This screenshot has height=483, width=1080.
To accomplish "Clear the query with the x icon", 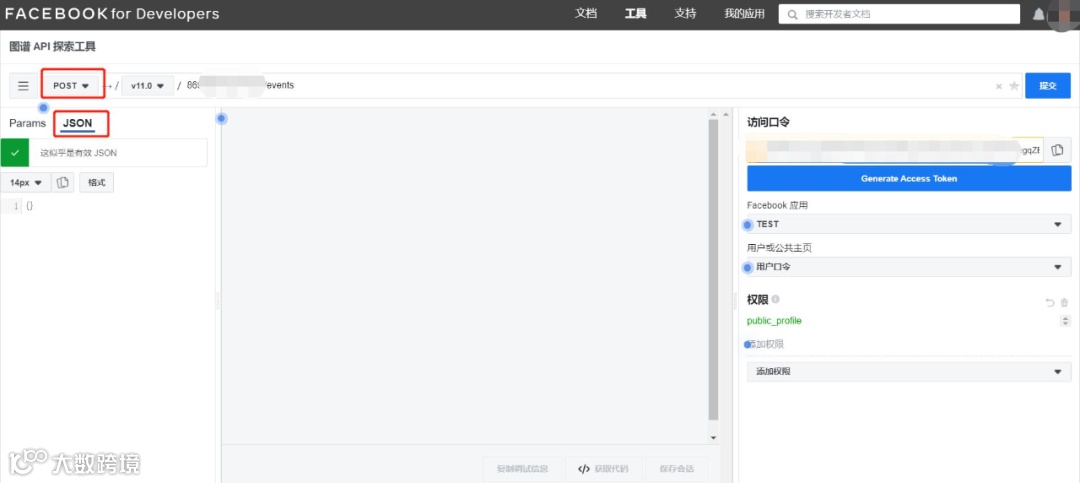I will pyautogui.click(x=999, y=86).
